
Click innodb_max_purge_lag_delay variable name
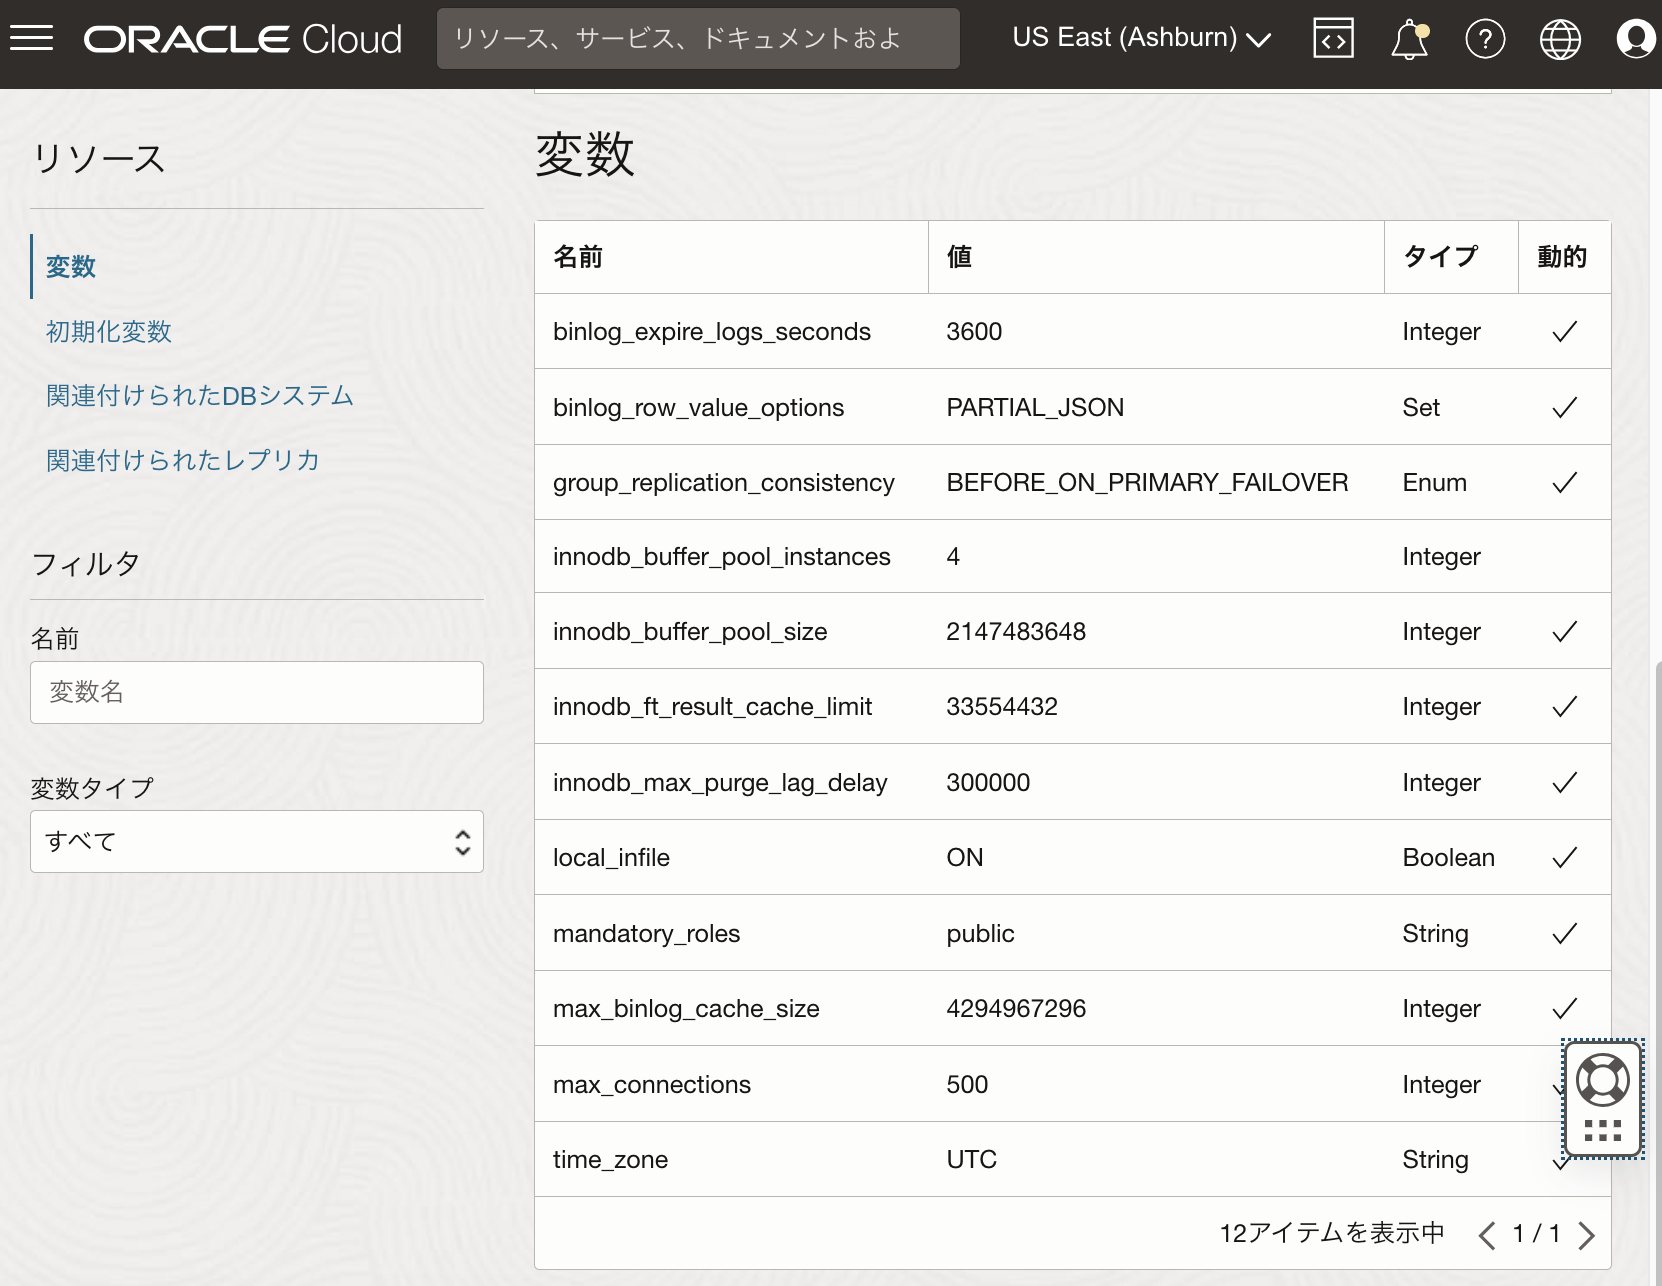coord(720,783)
